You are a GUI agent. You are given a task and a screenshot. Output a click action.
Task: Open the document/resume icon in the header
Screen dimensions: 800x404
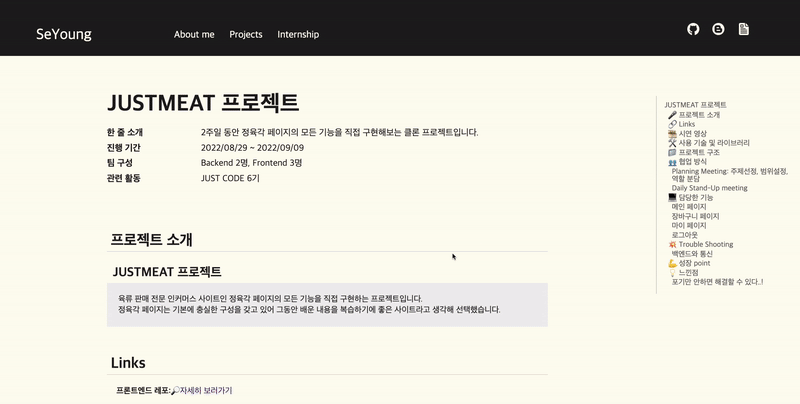point(744,29)
